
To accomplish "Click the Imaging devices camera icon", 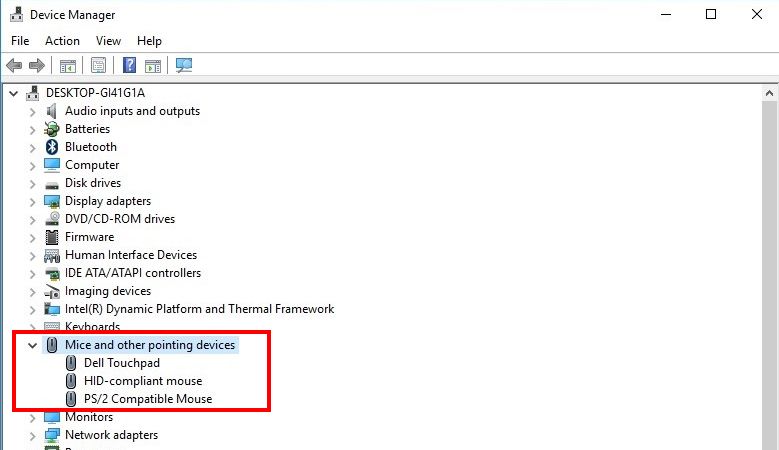I will 52,291.
